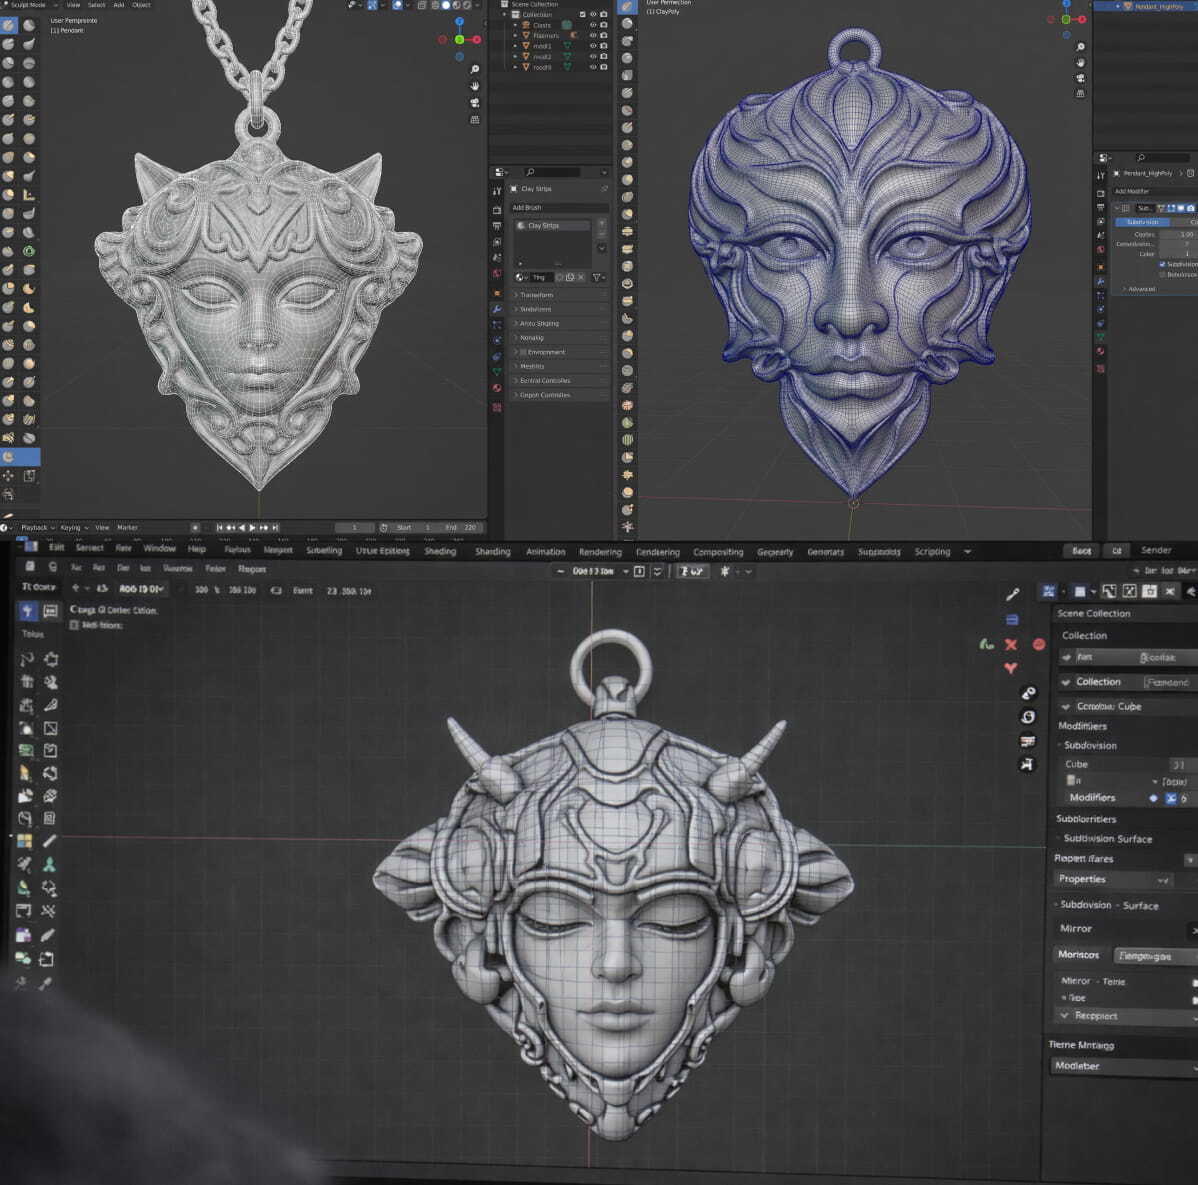This screenshot has width=1198, height=1185.
Task: Click green Y axis on wireframe viewport gizmo
Action: (x=1066, y=20)
